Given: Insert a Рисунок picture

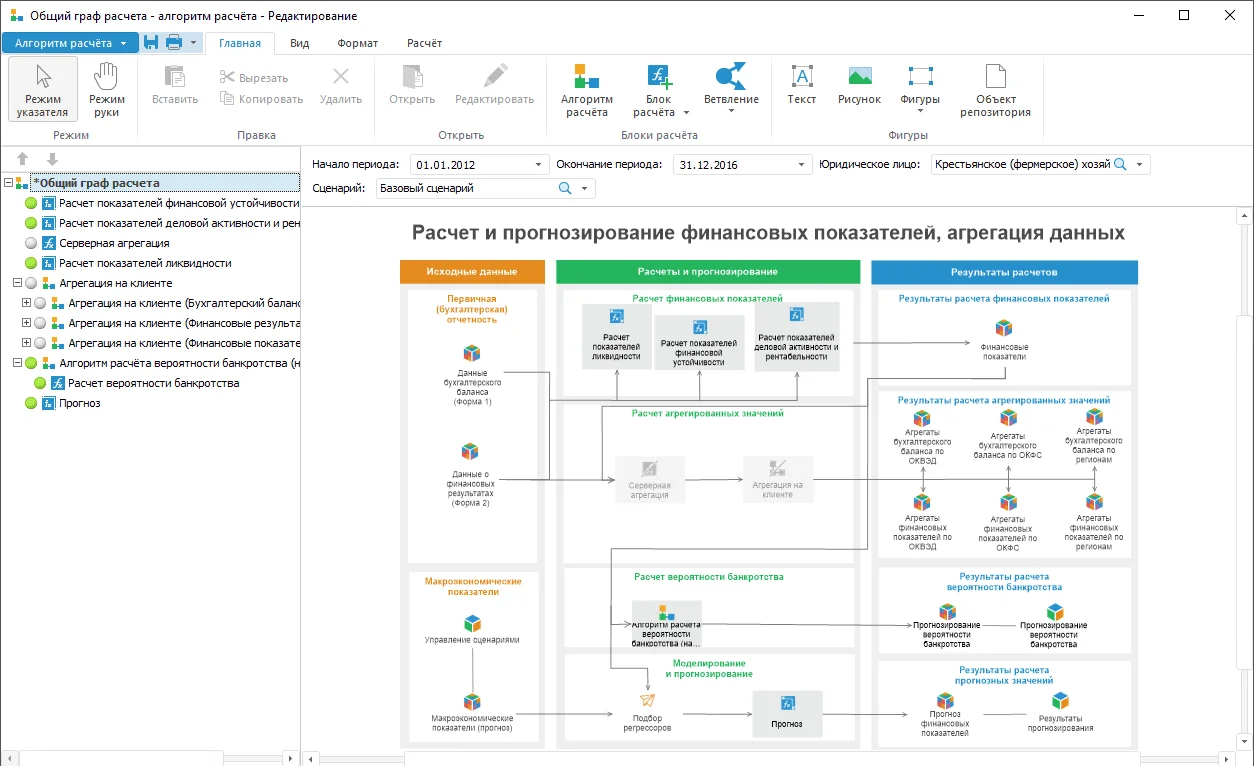Looking at the screenshot, I should coord(860,86).
